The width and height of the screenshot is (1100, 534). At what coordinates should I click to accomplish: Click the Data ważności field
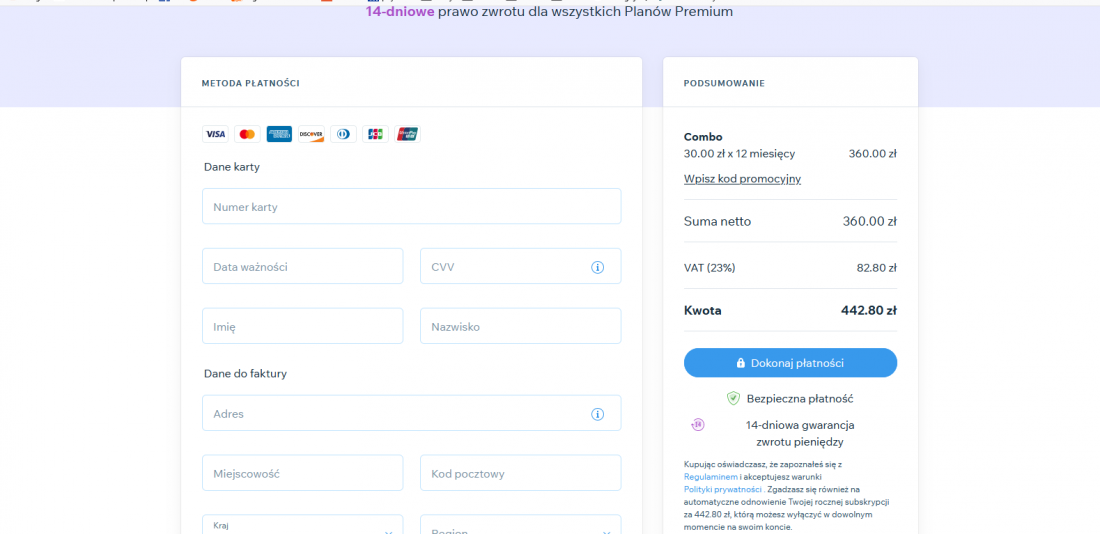tap(302, 267)
